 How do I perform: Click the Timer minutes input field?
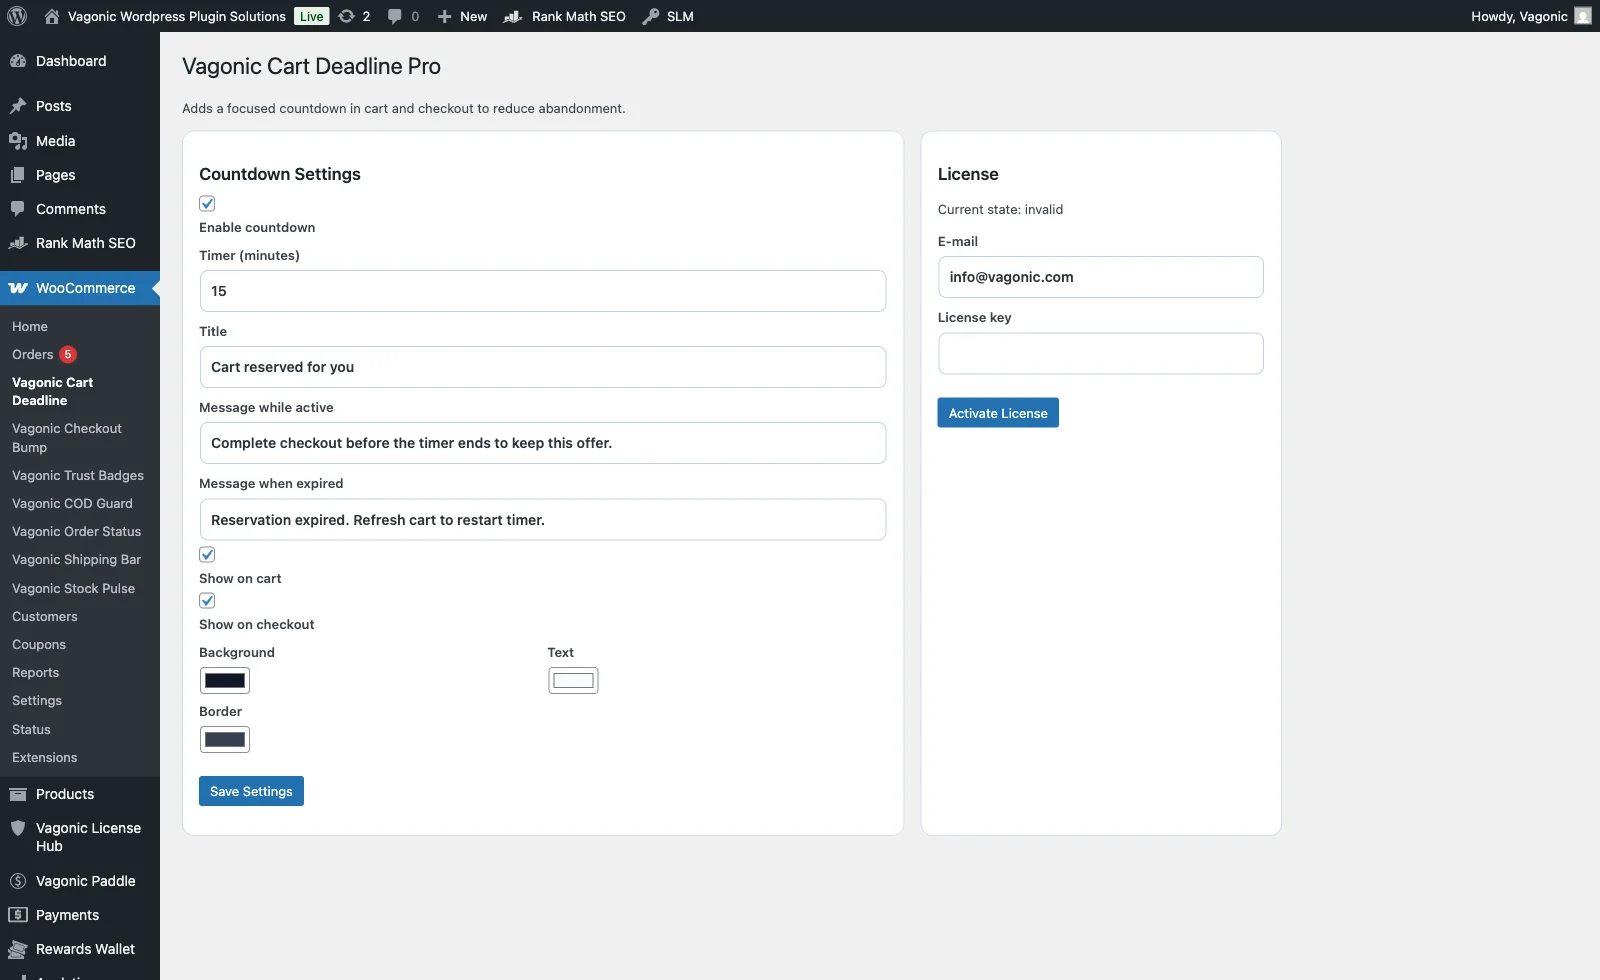point(543,291)
